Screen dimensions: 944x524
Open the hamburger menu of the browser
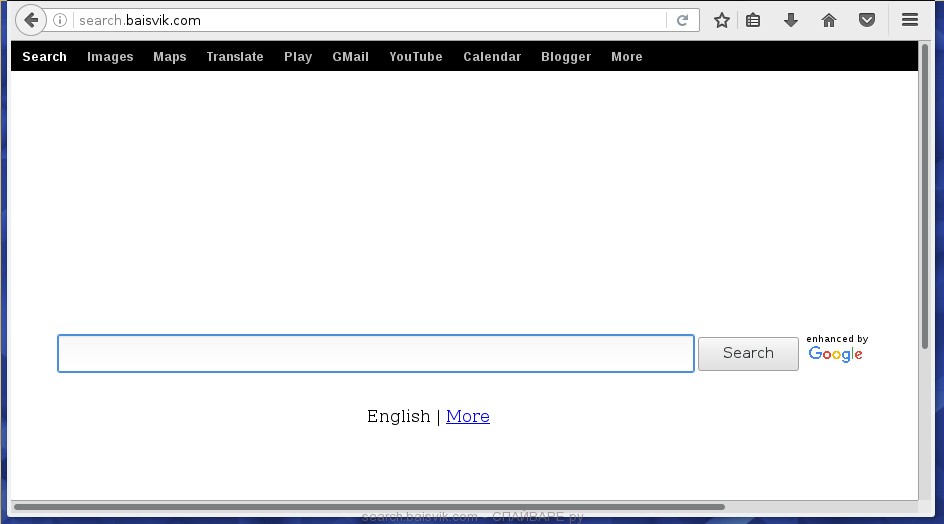(x=910, y=20)
